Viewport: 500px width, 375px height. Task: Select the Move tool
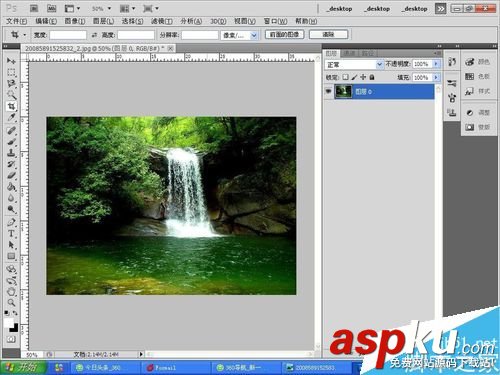[x=11, y=61]
